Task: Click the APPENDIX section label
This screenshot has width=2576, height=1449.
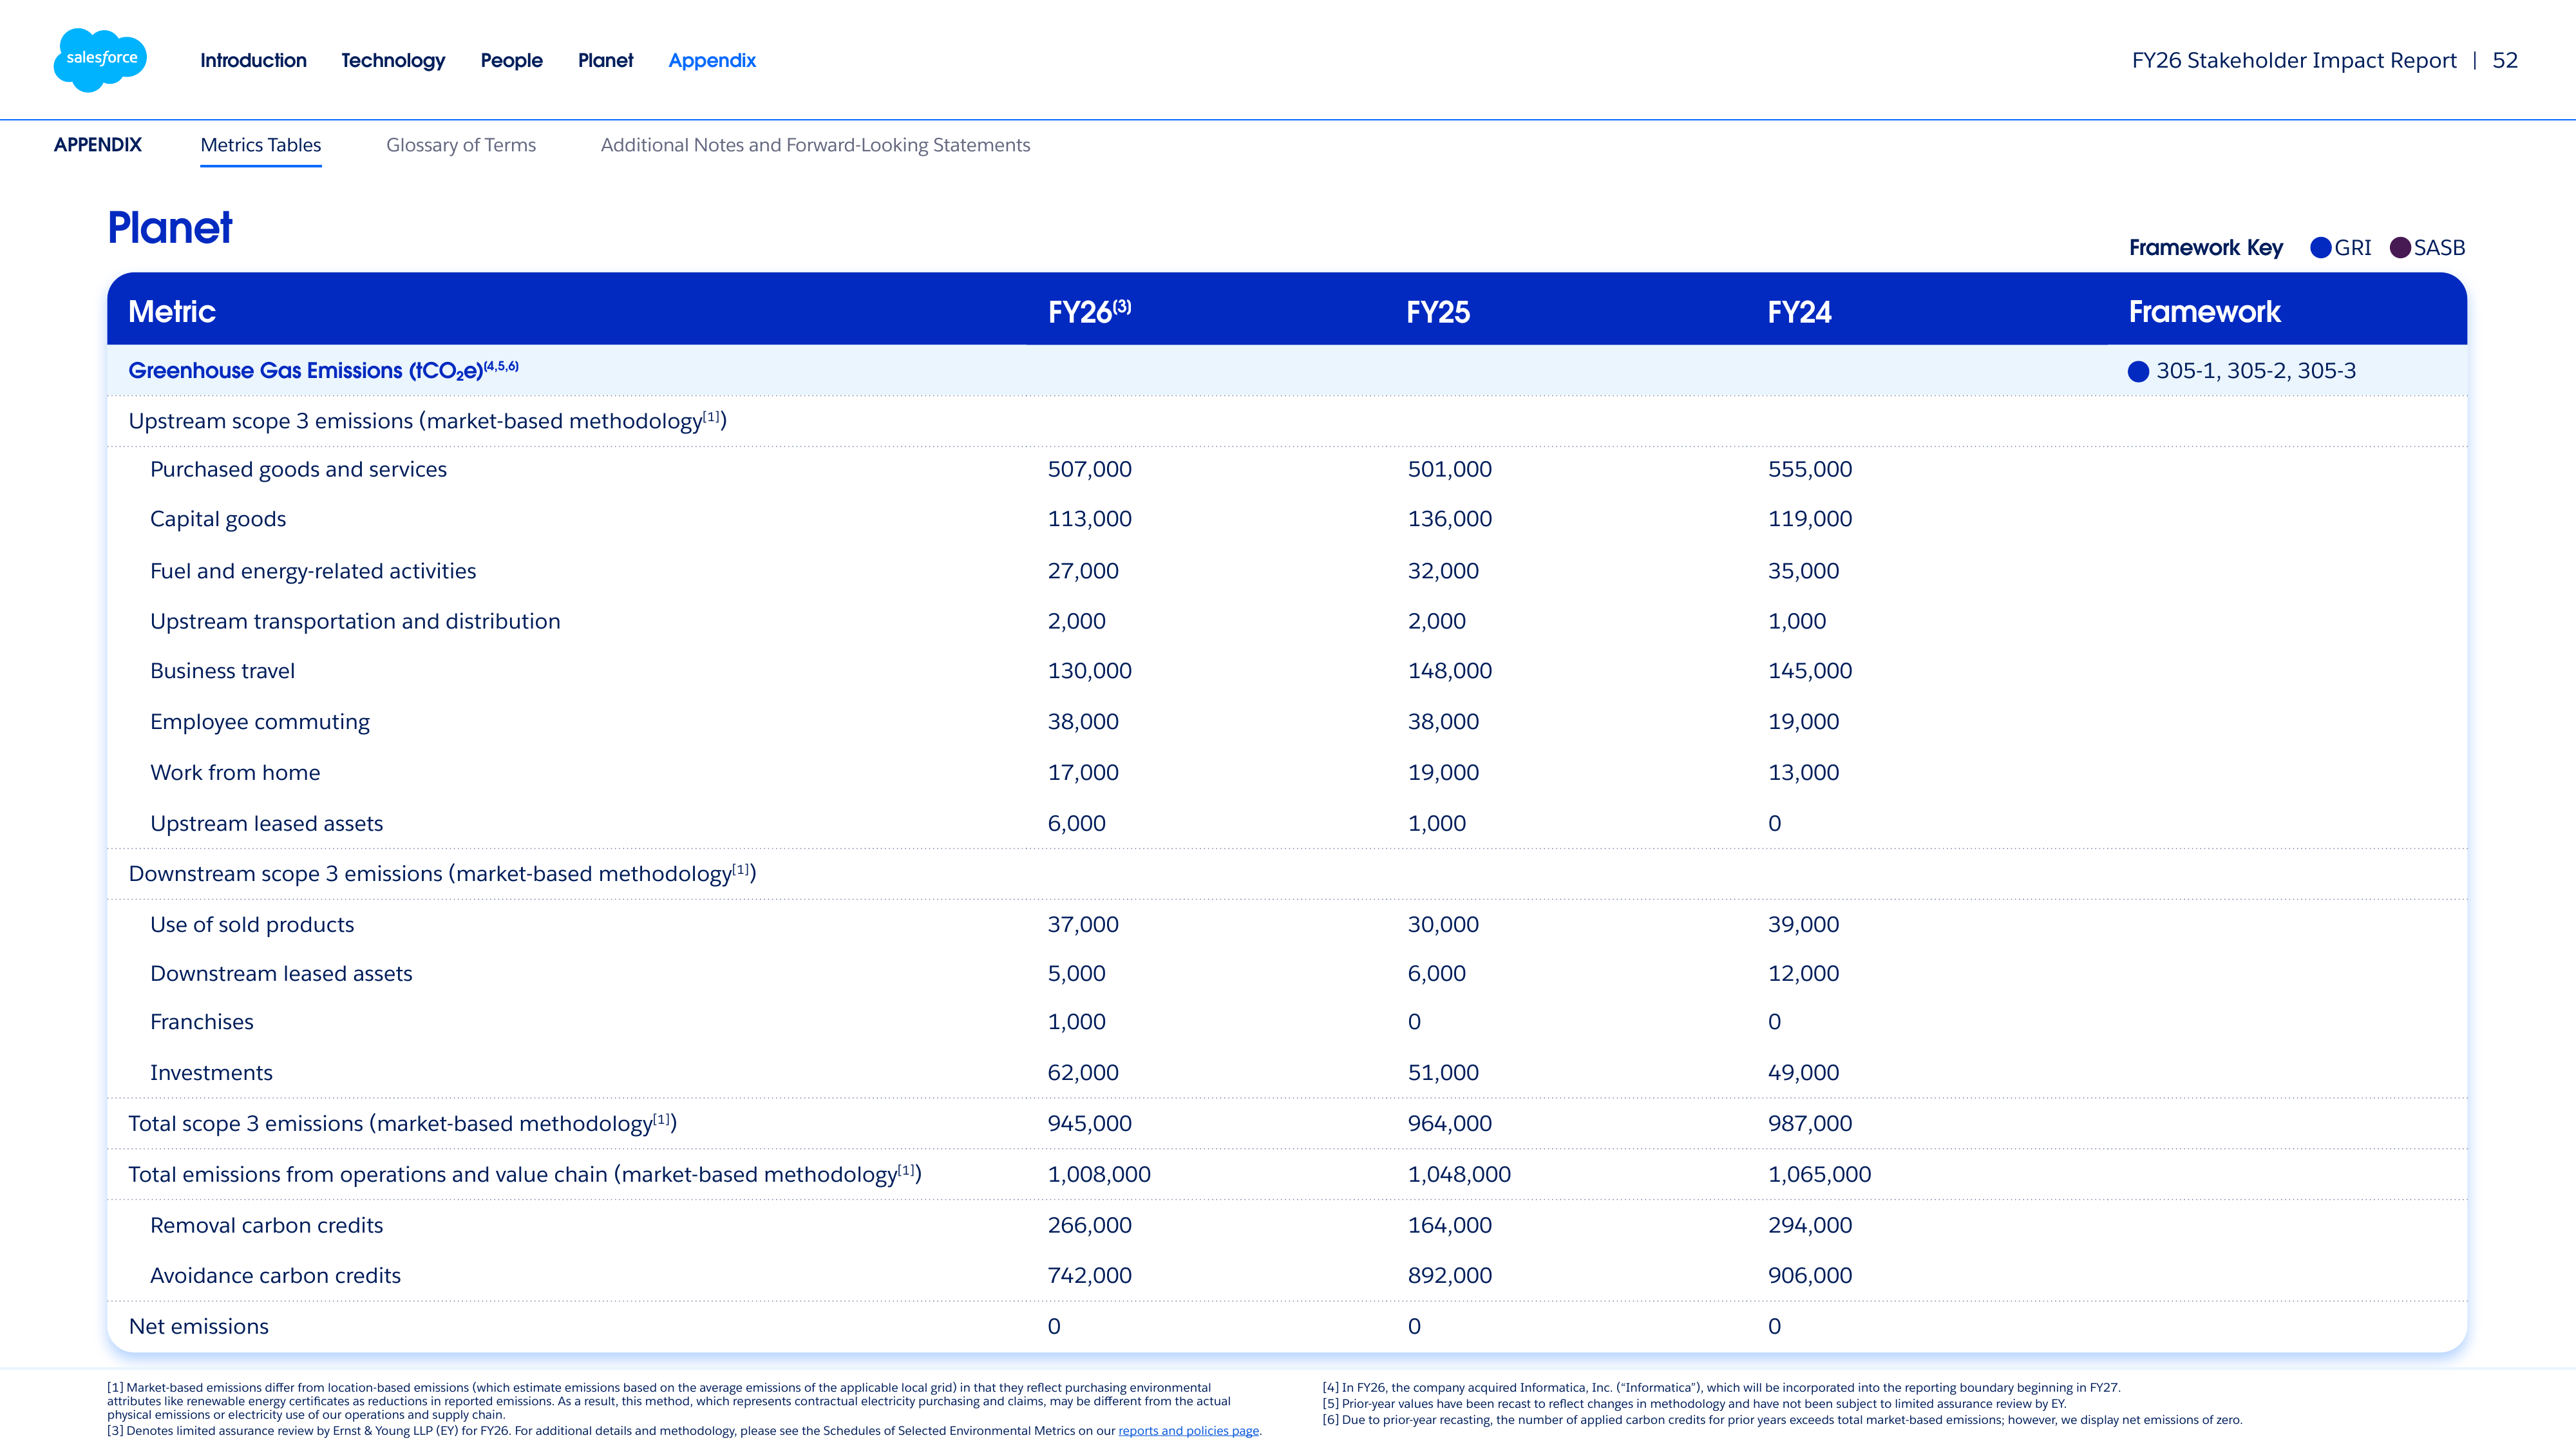Action: coord(98,145)
